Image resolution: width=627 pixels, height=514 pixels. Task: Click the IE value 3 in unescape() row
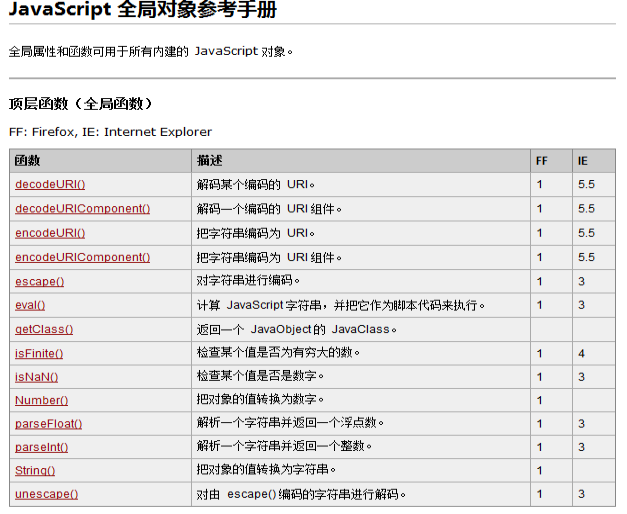tap(581, 494)
